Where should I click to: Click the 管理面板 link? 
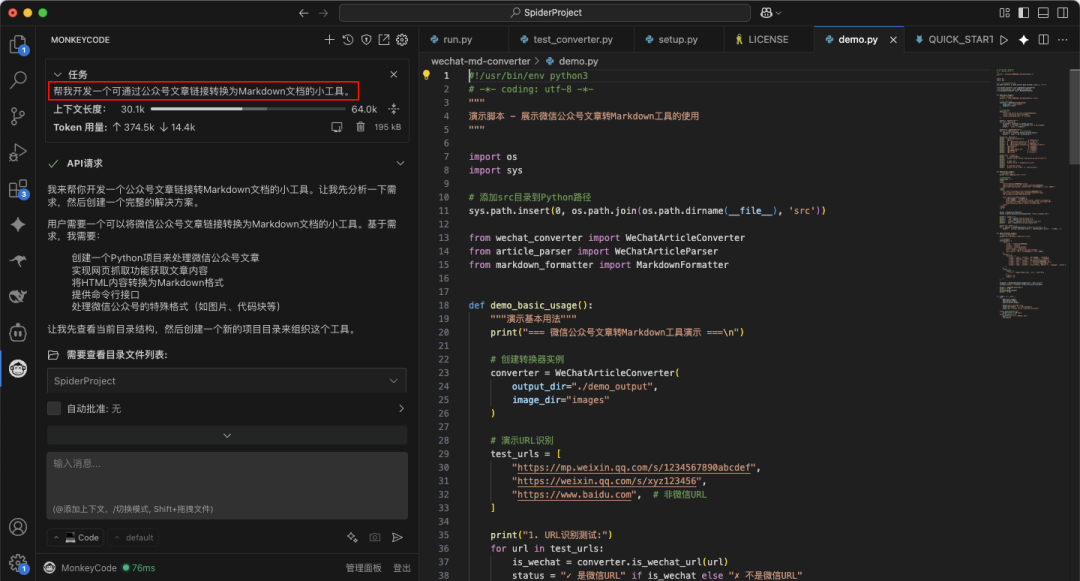pyautogui.click(x=362, y=565)
